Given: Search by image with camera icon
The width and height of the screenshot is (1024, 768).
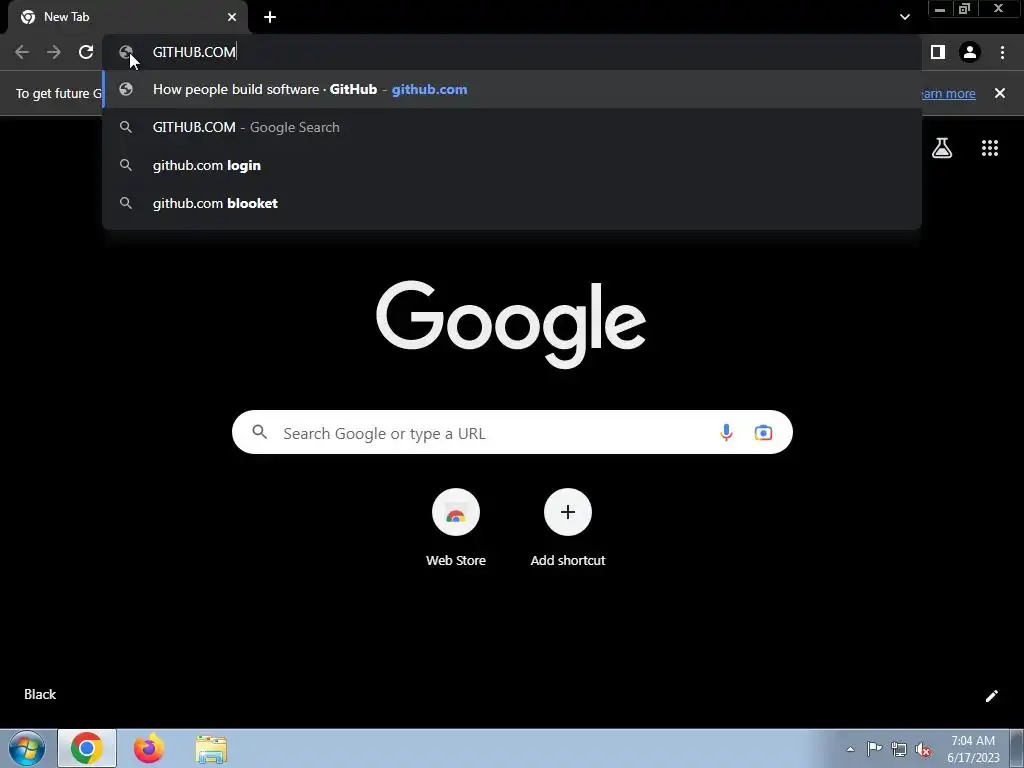Looking at the screenshot, I should coord(763,432).
